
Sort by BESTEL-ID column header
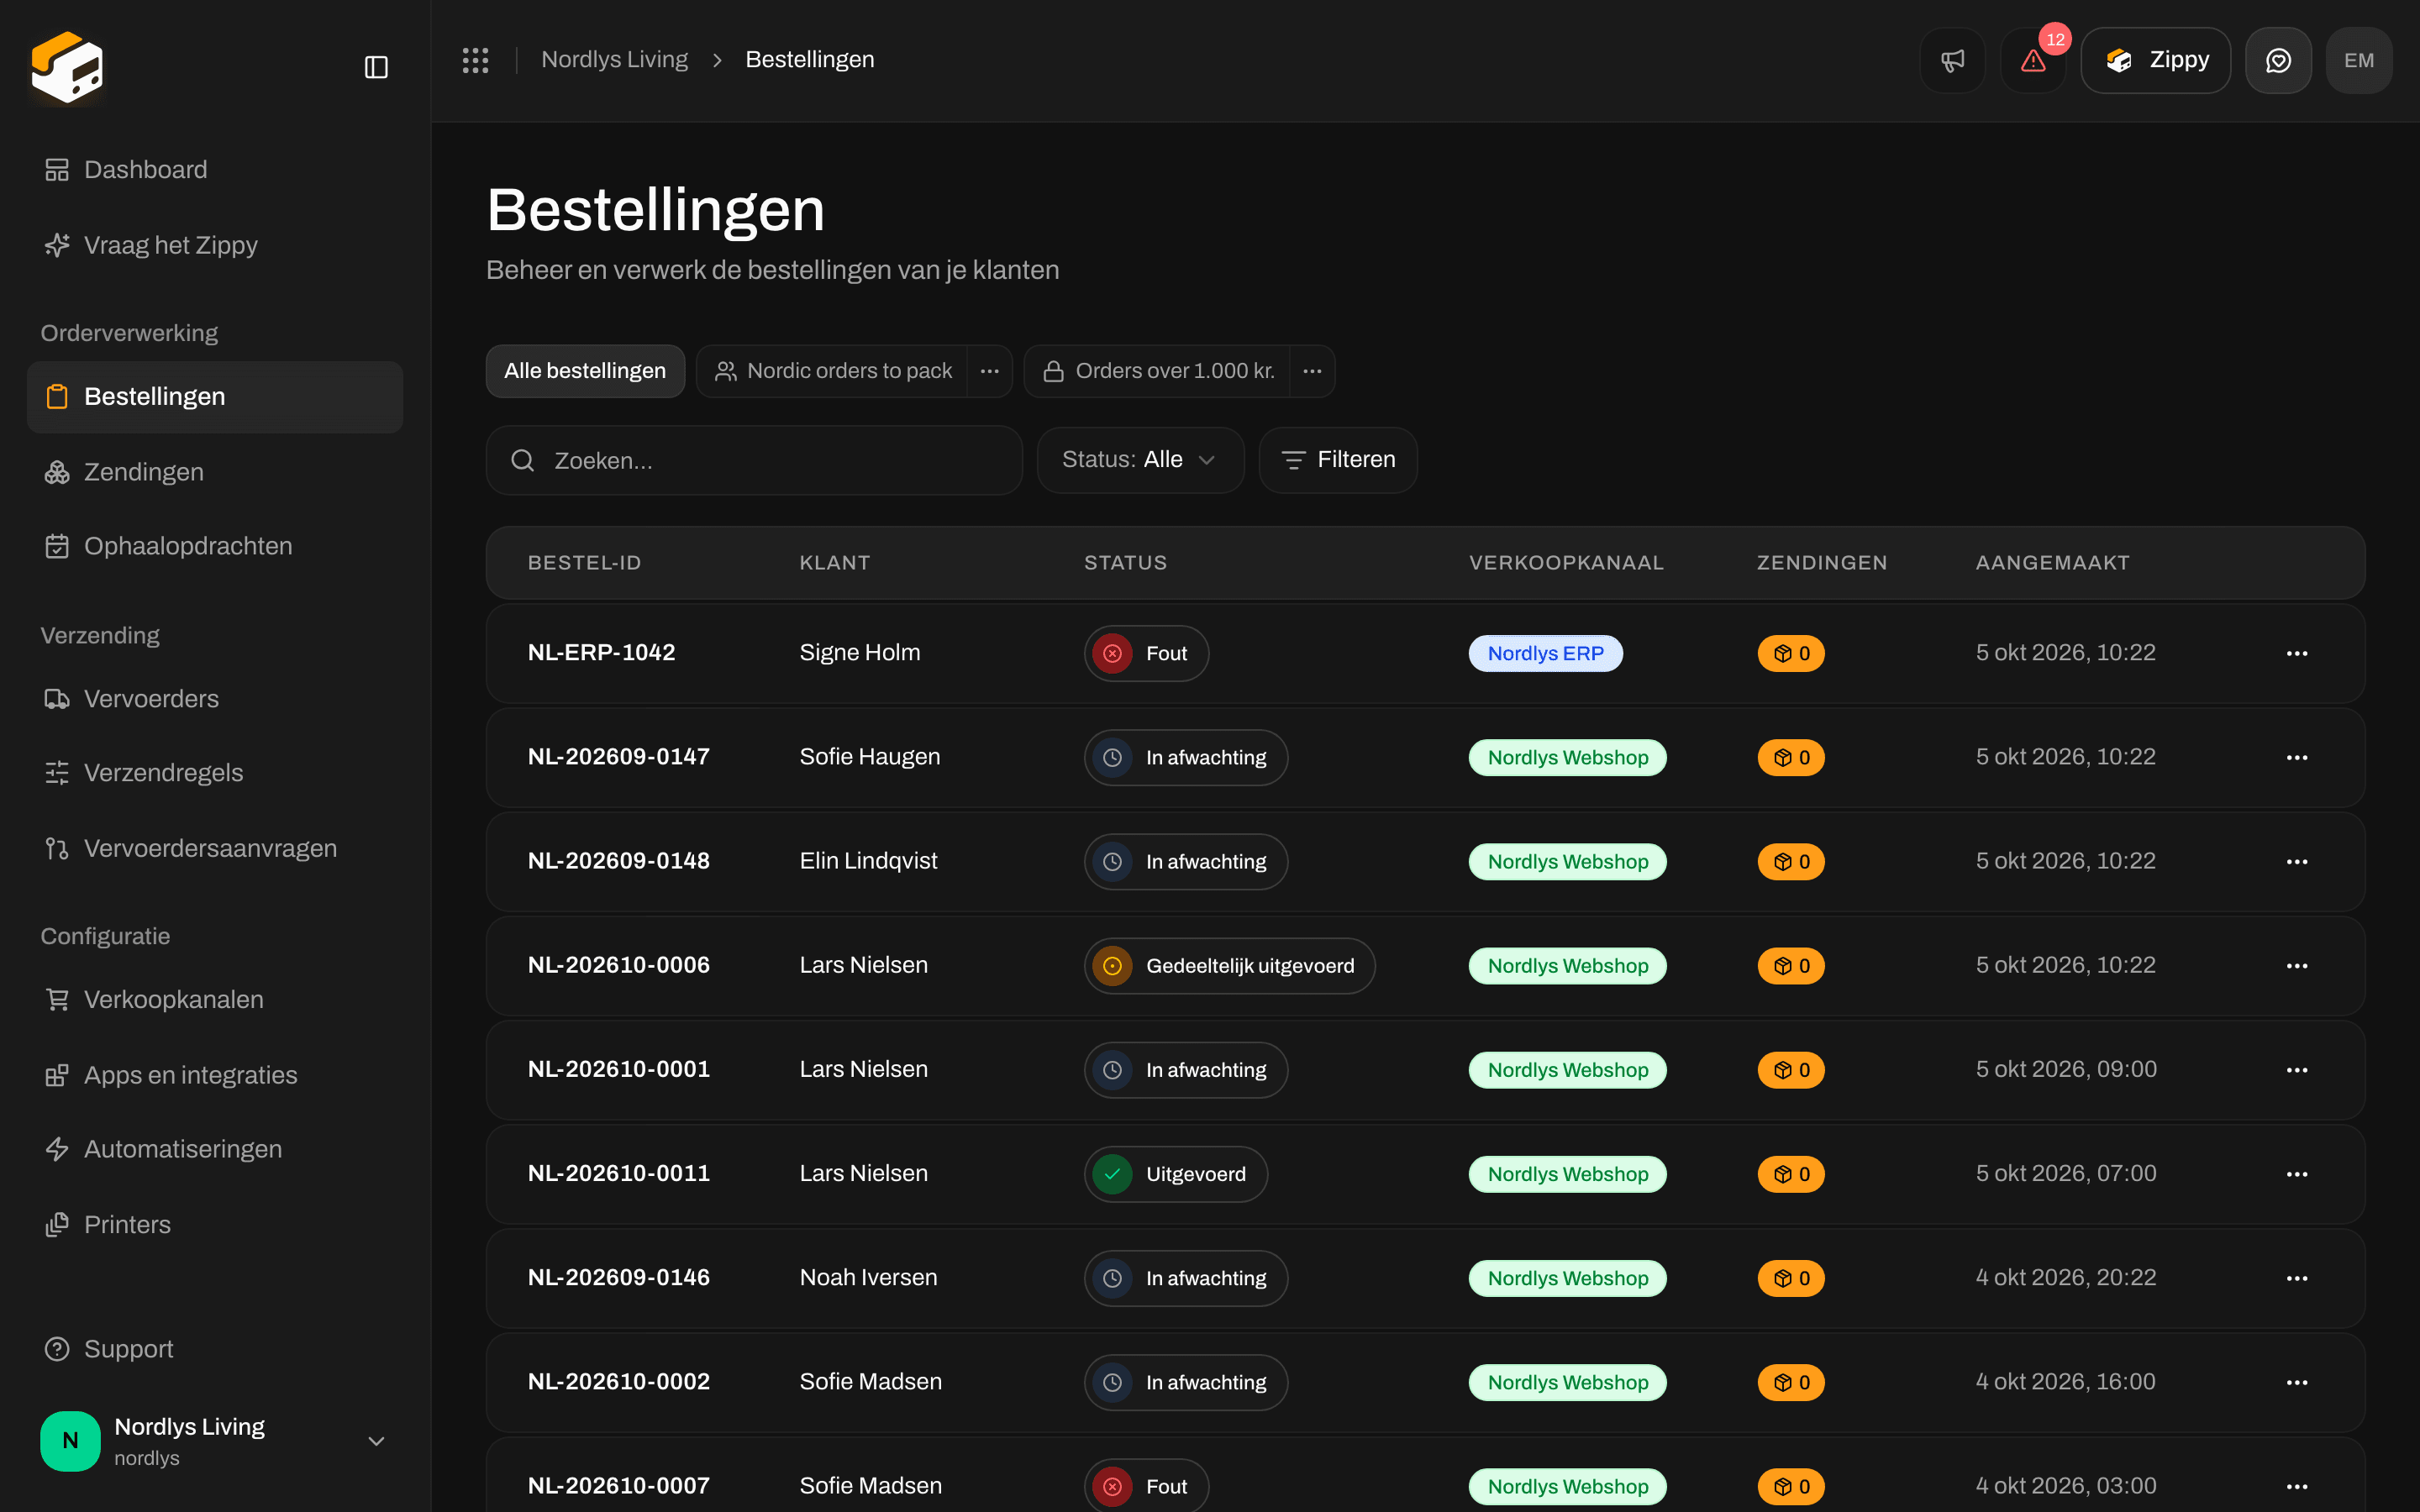[x=584, y=563]
